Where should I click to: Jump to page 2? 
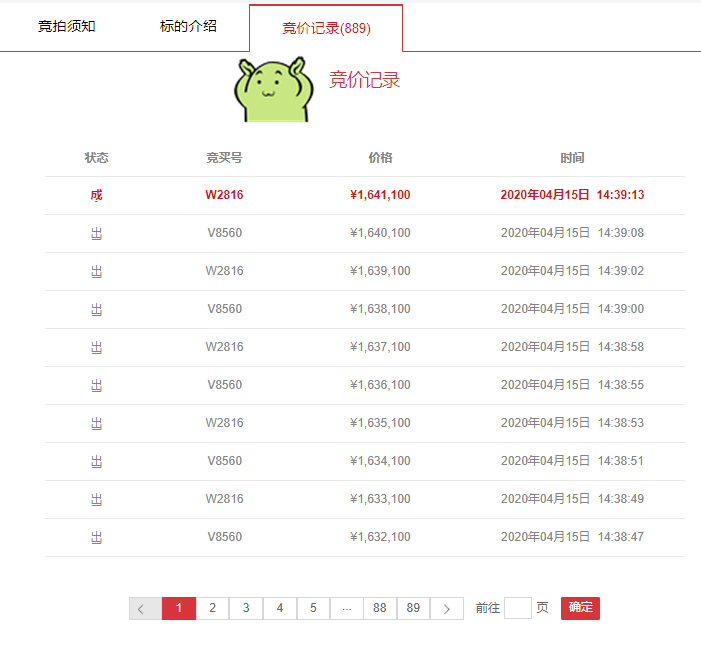(212, 608)
